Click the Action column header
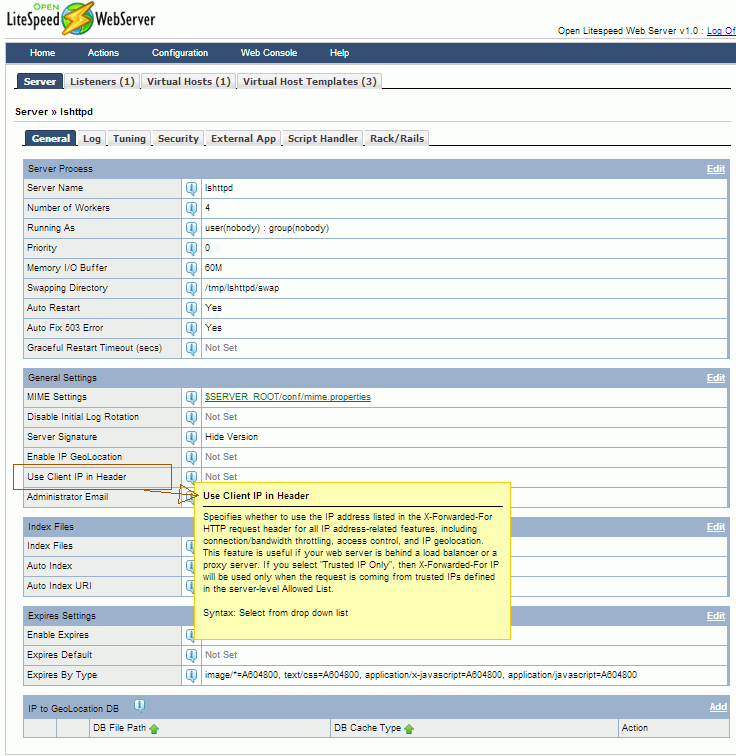The image size is (736, 756). (x=635, y=728)
